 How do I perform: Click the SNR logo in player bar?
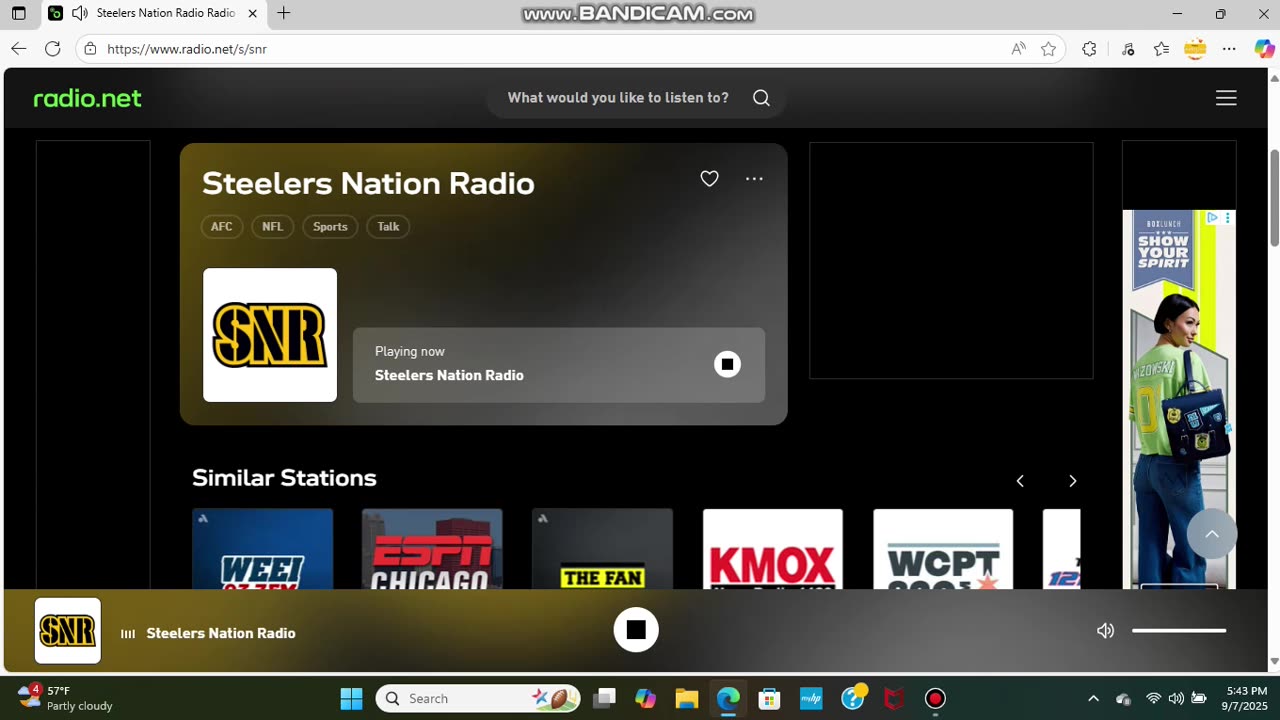pos(68,631)
